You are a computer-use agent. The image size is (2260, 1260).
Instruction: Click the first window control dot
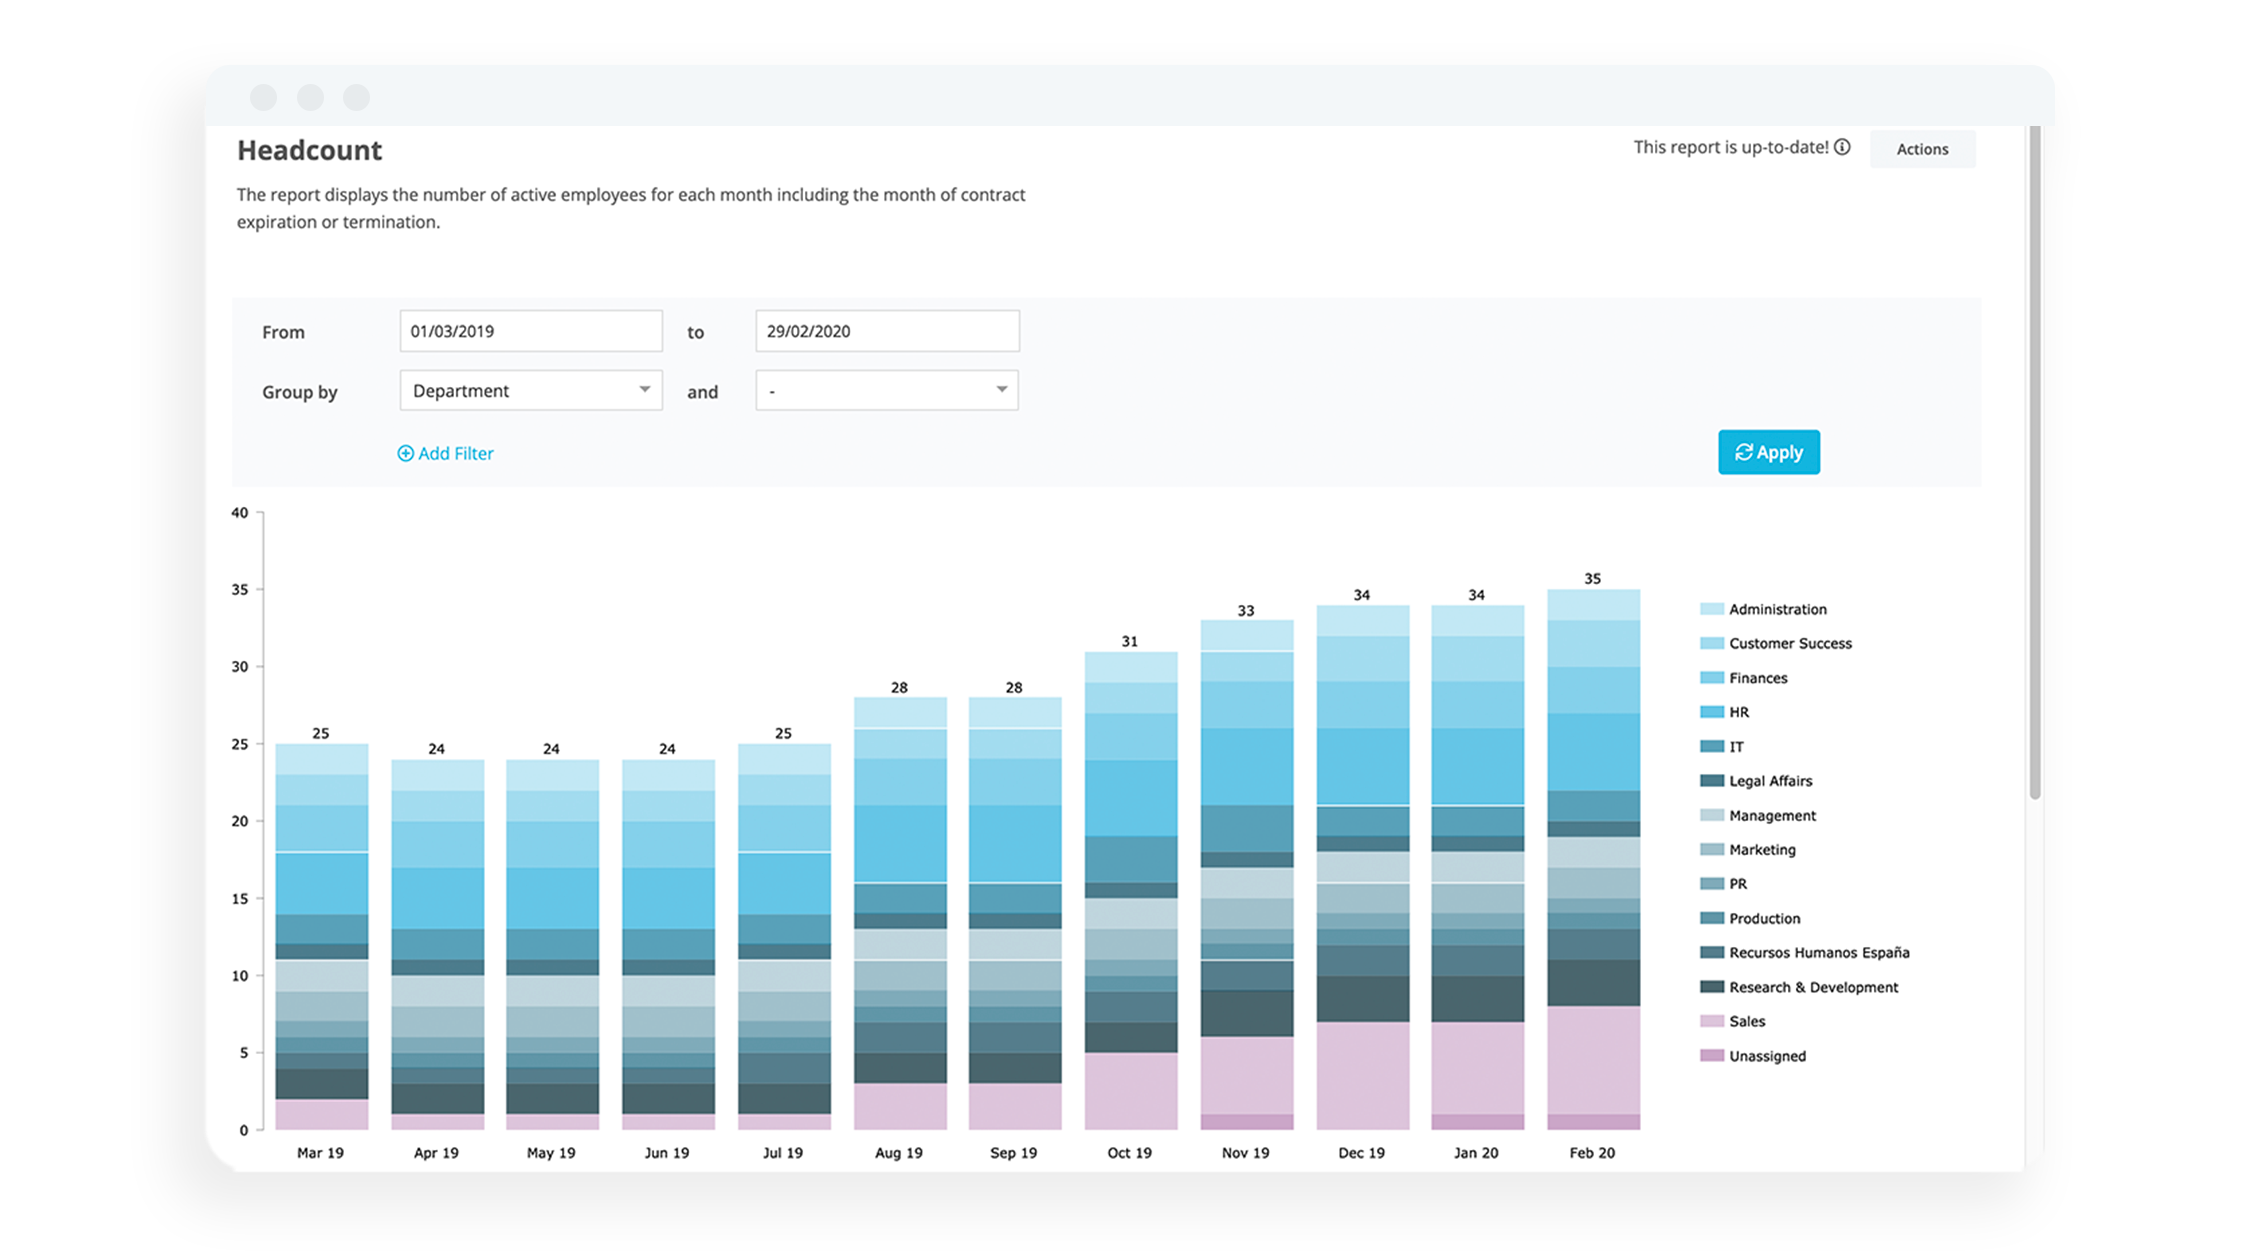pos(263,97)
